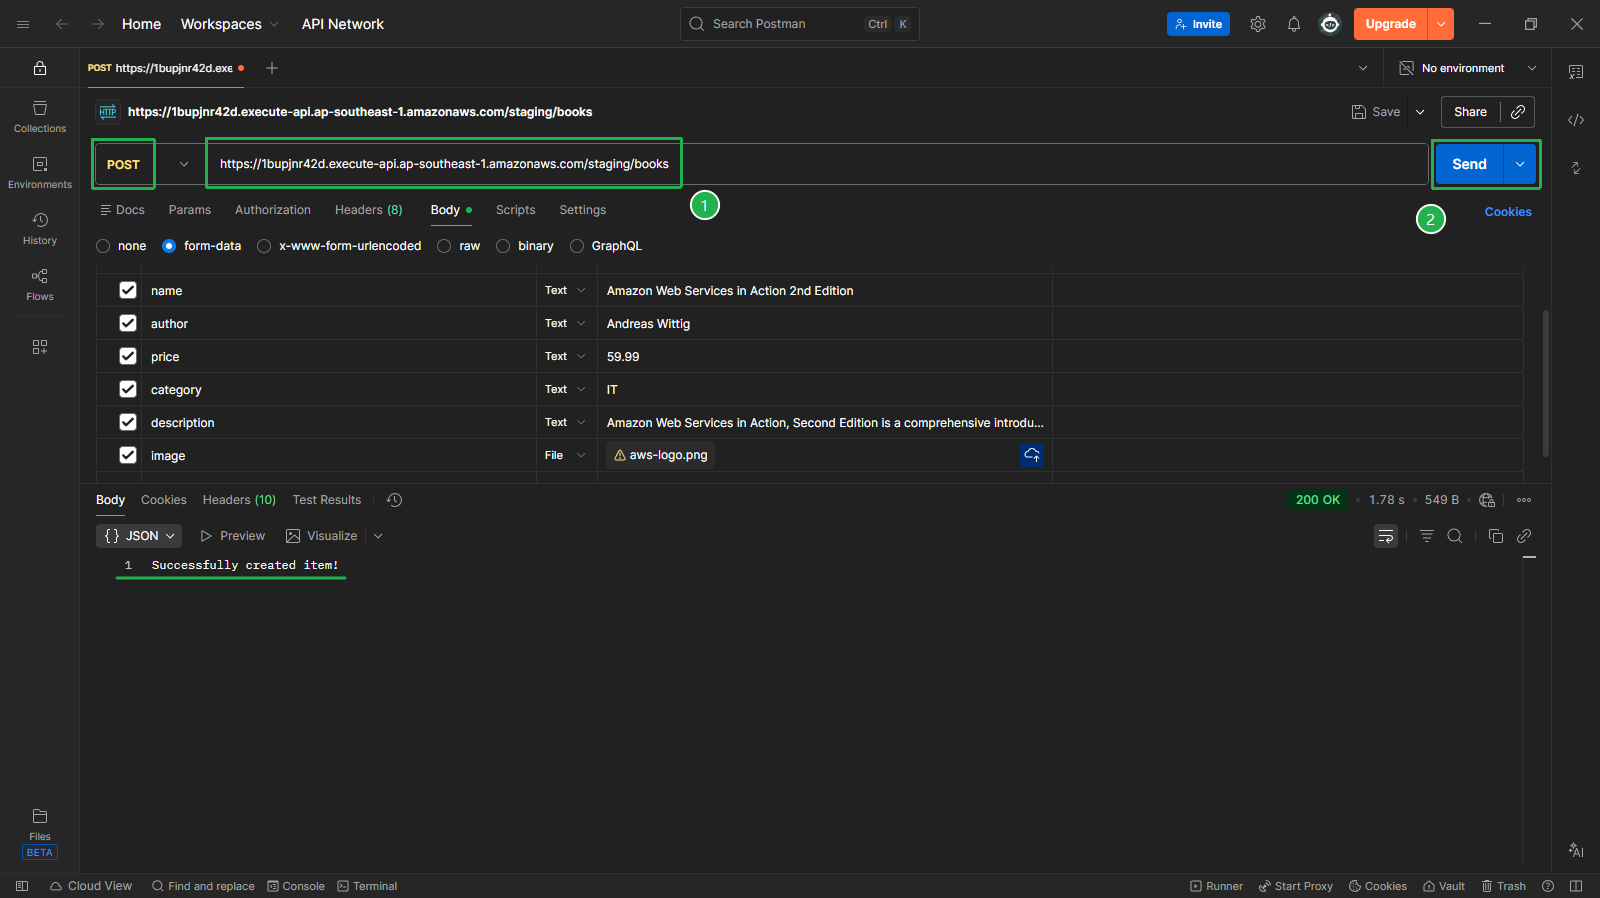Image resolution: width=1600 pixels, height=898 pixels.
Task: Select x-www-form-urlencoded body type
Action: tap(264, 246)
